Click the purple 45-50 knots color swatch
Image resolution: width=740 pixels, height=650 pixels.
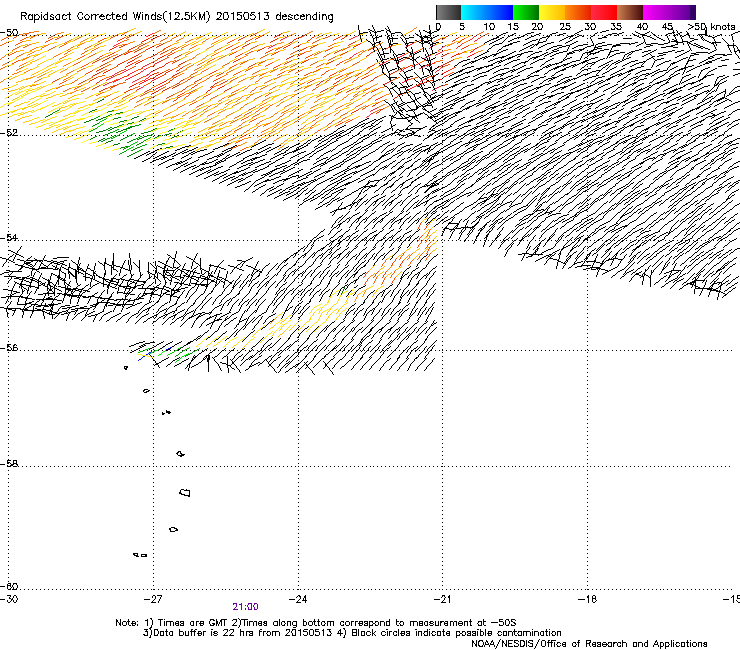point(682,12)
